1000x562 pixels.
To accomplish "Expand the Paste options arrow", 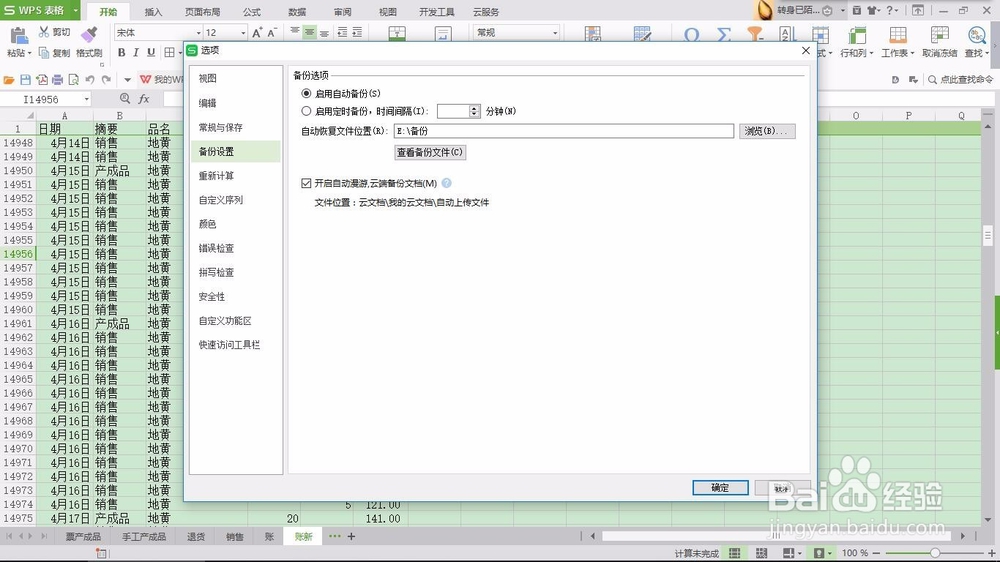I will click(29, 54).
